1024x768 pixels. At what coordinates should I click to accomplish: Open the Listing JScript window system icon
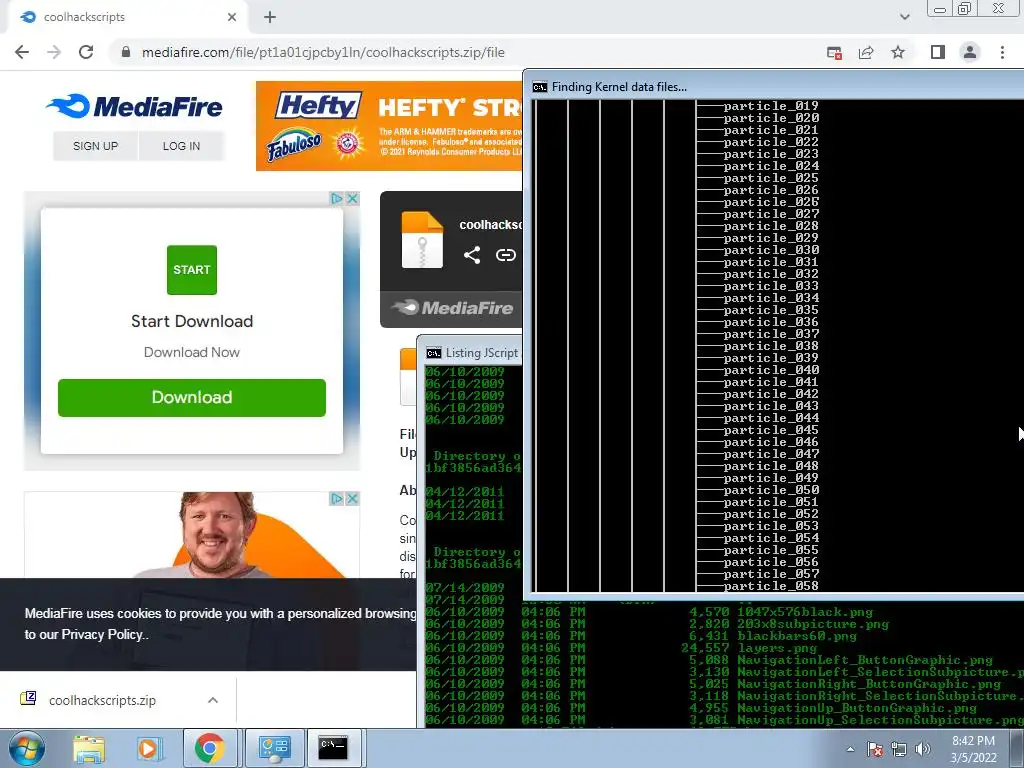pos(434,353)
